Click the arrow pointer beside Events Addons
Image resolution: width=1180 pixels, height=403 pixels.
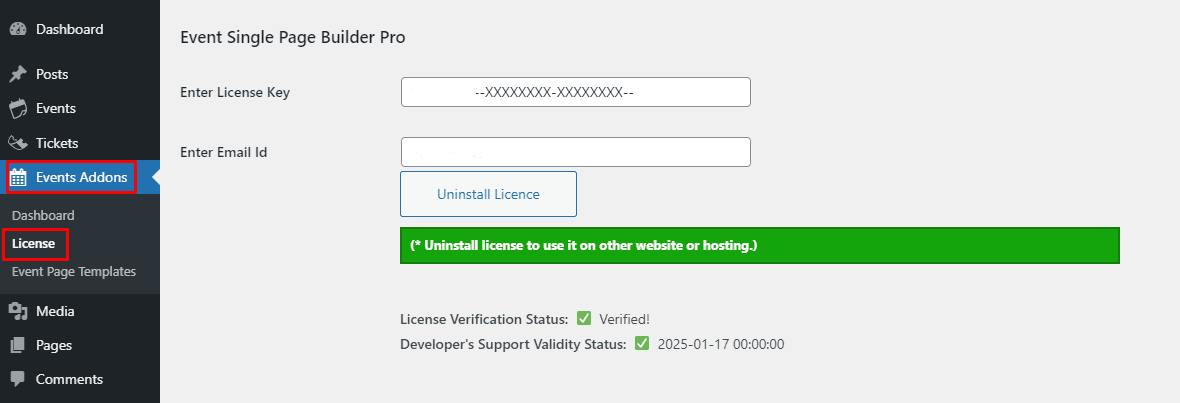(x=154, y=178)
